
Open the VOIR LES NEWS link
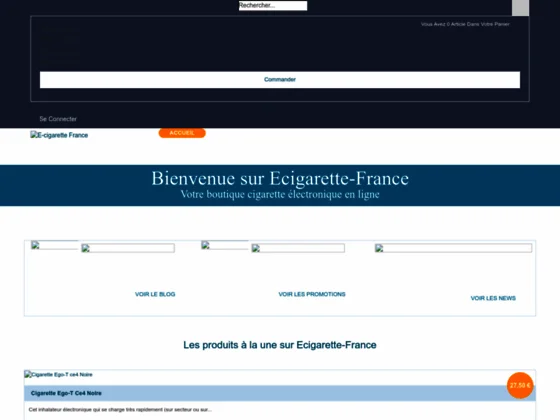click(x=493, y=298)
